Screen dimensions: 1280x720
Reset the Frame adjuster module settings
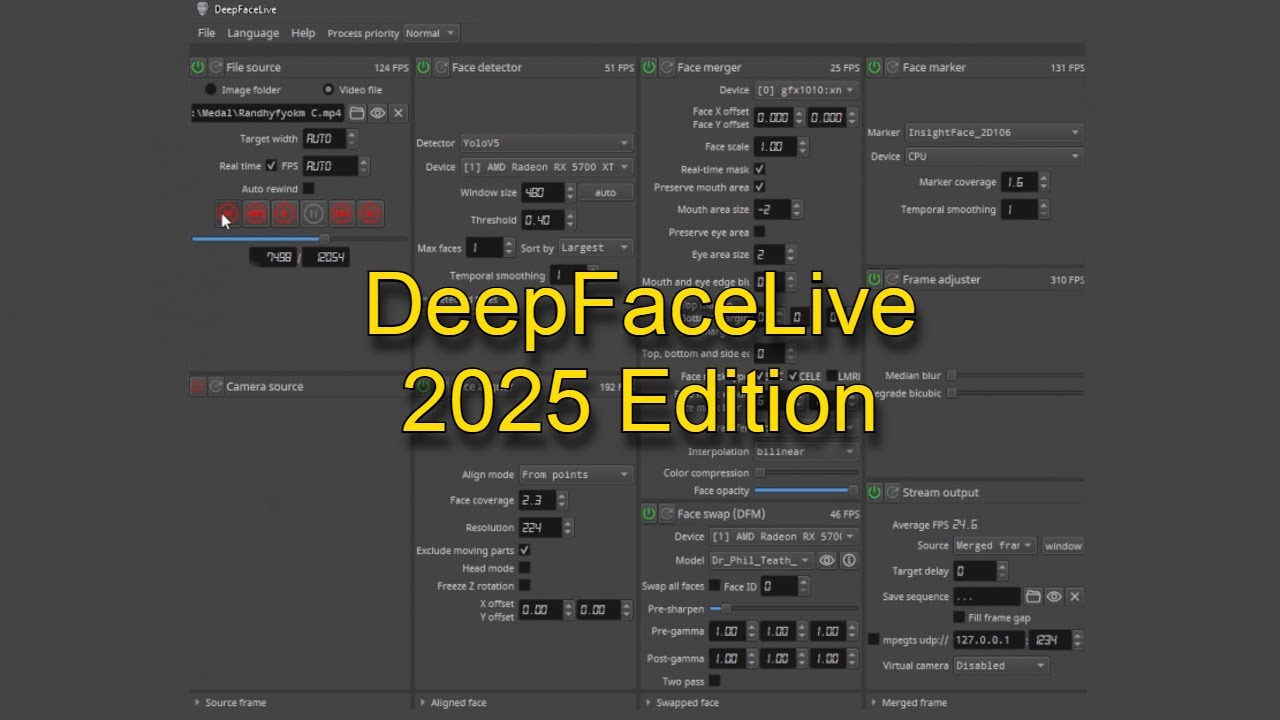892,280
